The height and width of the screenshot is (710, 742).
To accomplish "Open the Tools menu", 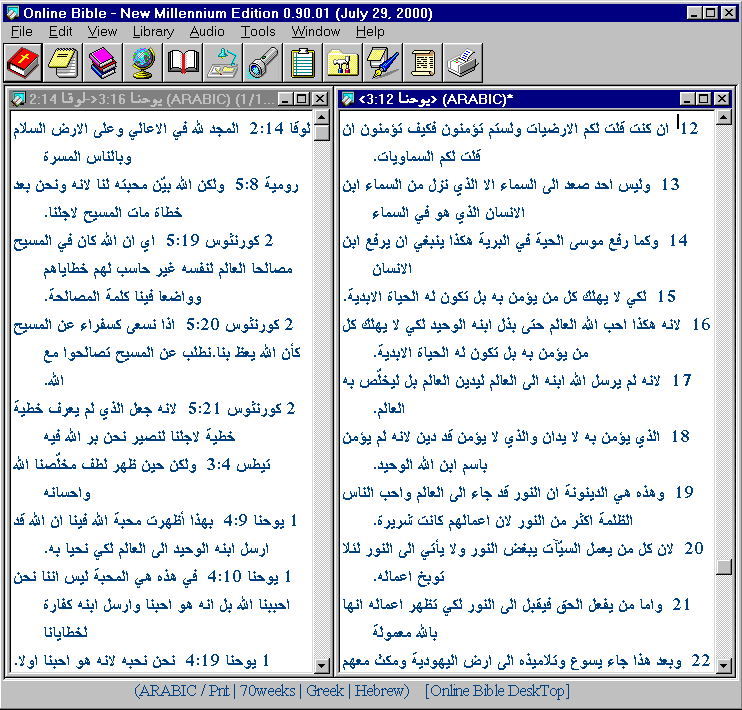I will pos(258,32).
